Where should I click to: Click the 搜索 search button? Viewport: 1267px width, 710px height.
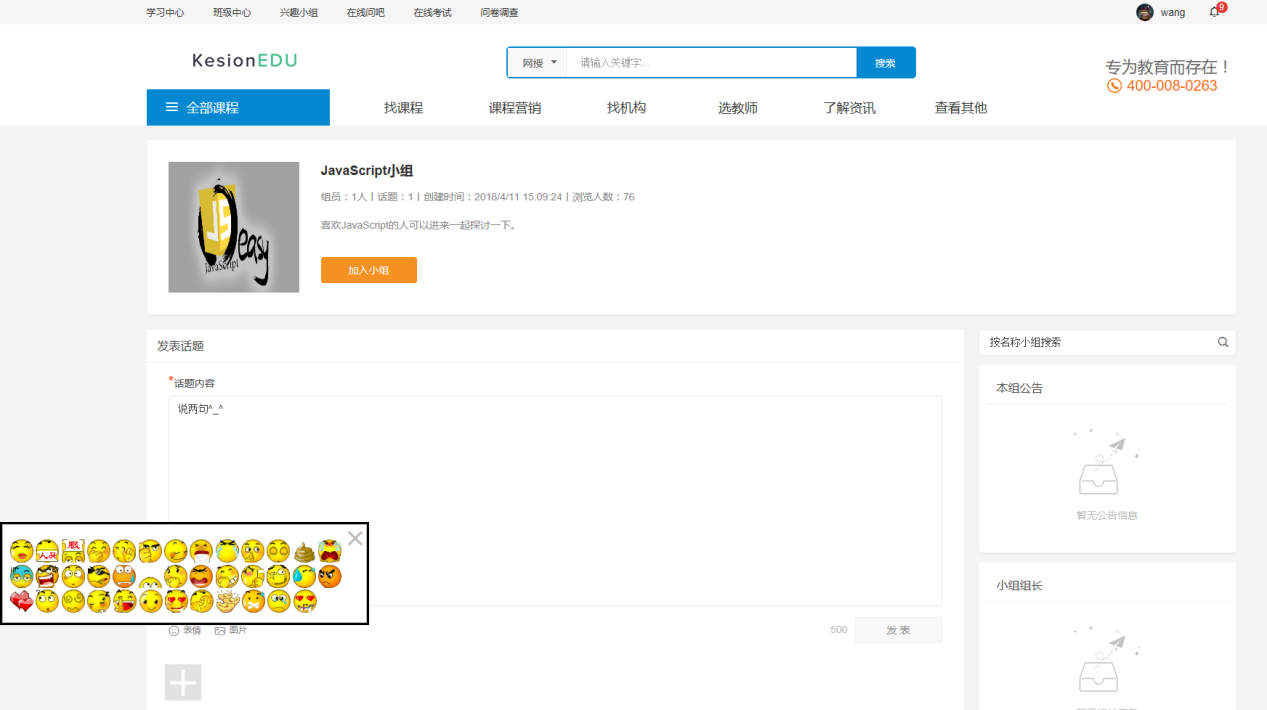885,61
